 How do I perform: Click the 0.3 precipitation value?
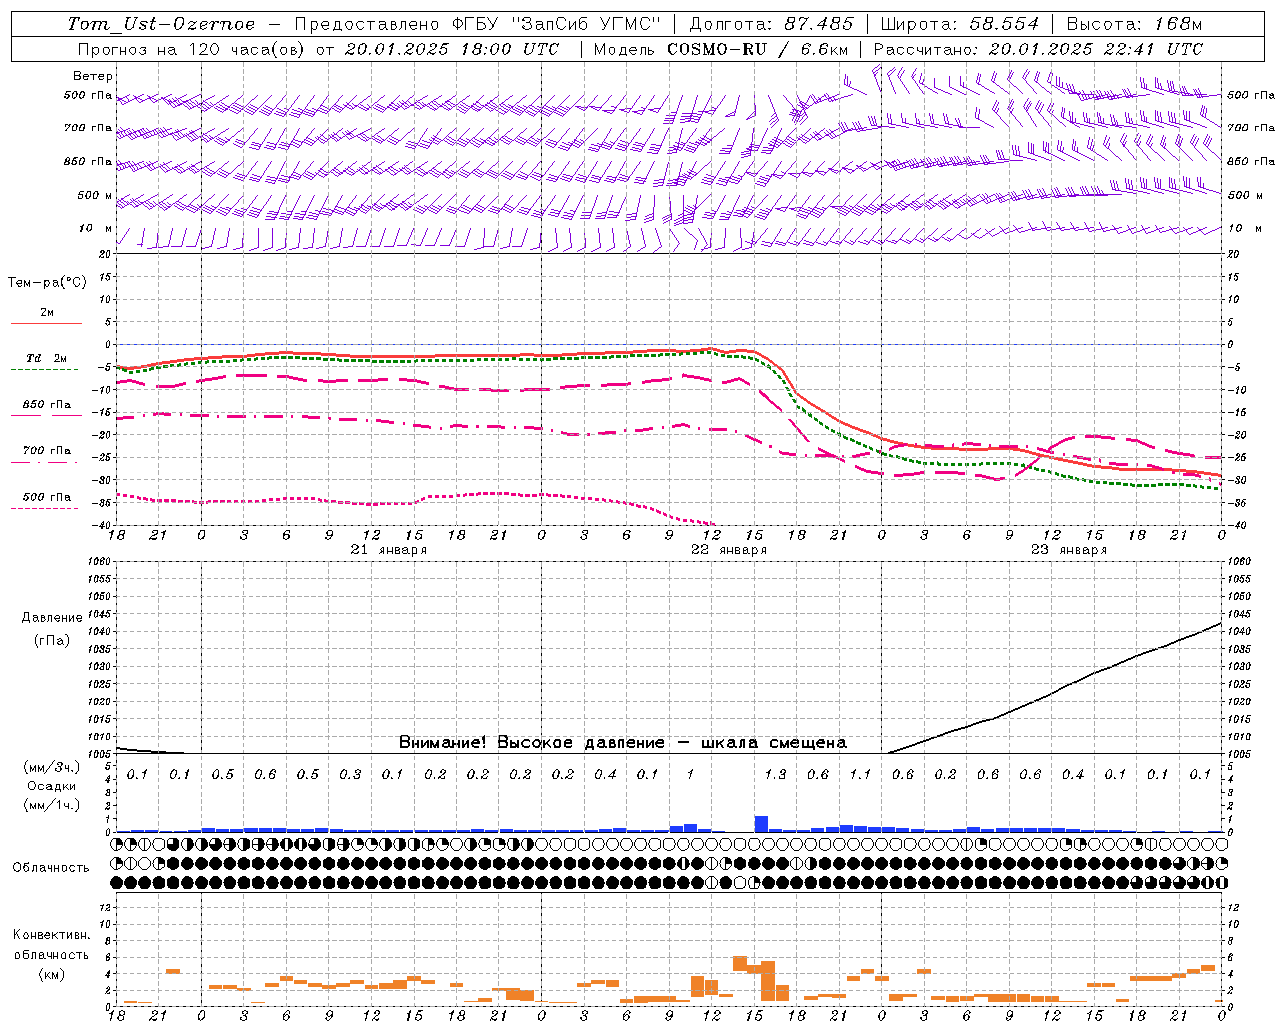click(350, 774)
